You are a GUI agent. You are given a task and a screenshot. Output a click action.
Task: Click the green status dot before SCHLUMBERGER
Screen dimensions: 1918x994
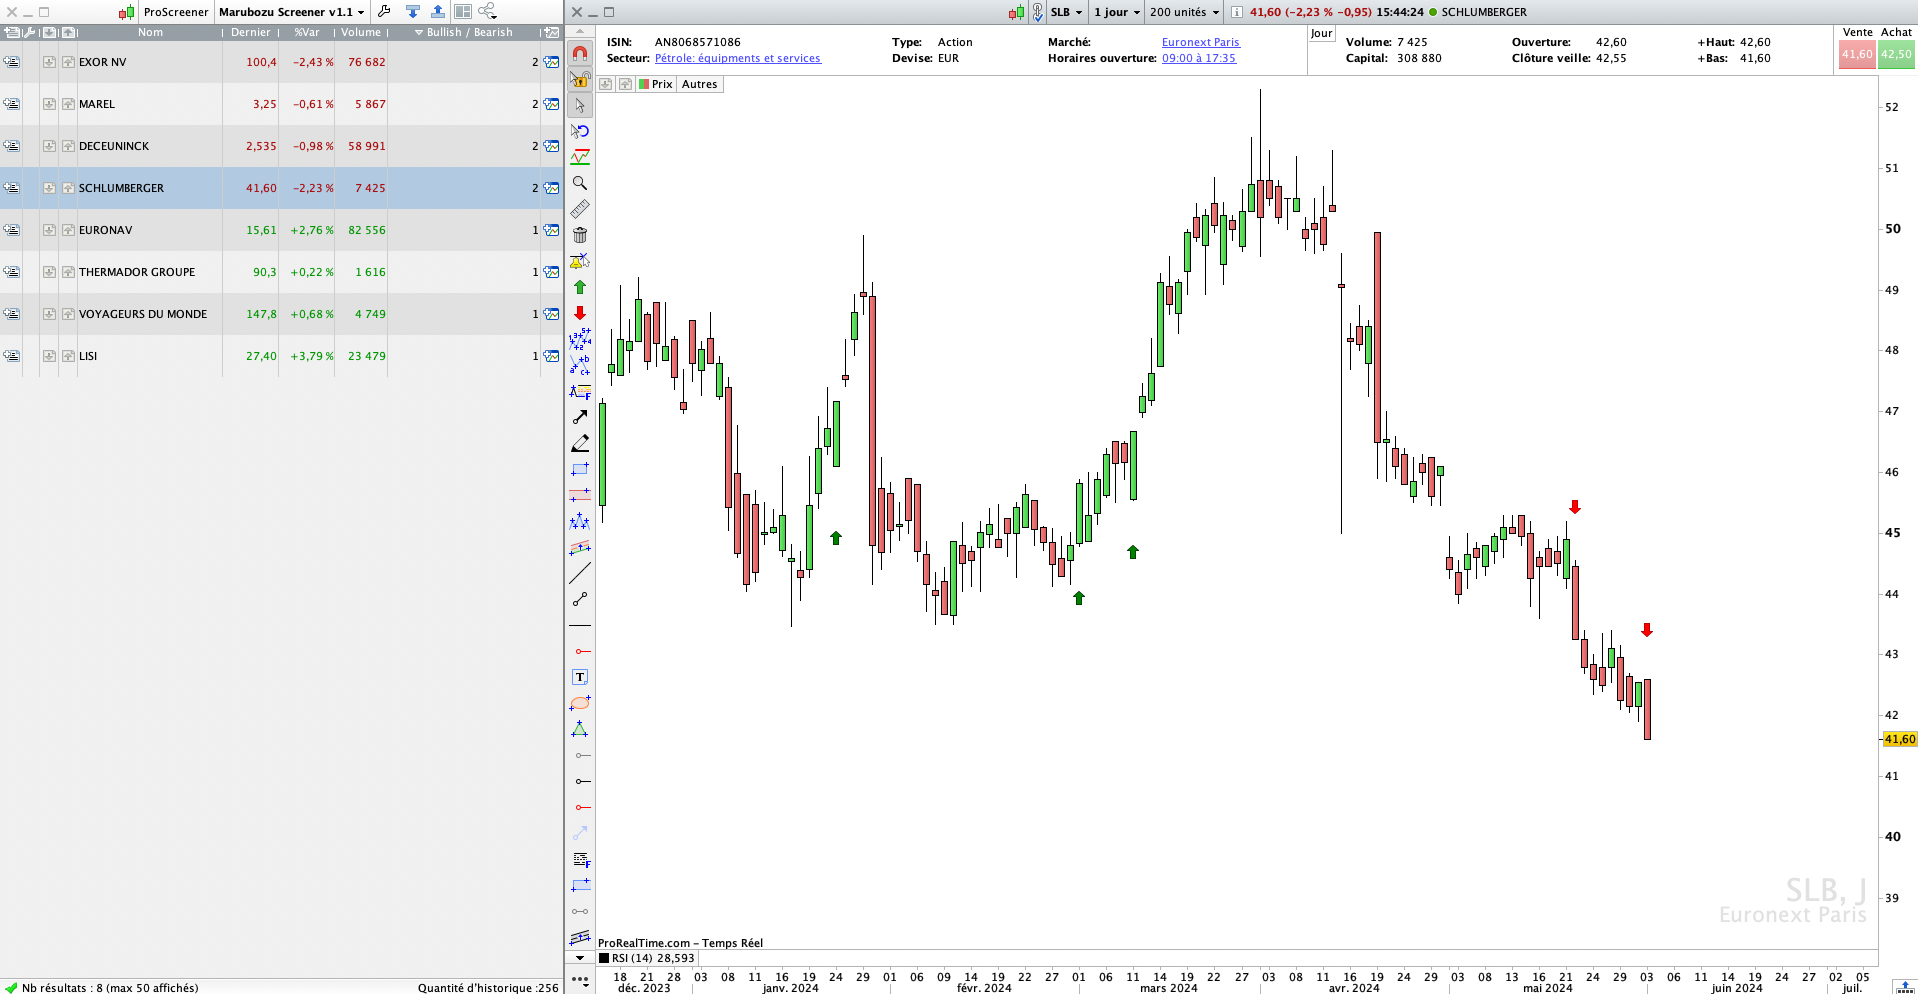tap(1433, 12)
